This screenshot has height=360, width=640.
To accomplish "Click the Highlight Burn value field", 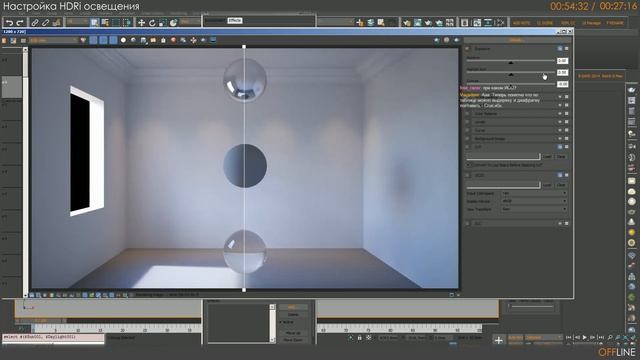I will point(562,72).
